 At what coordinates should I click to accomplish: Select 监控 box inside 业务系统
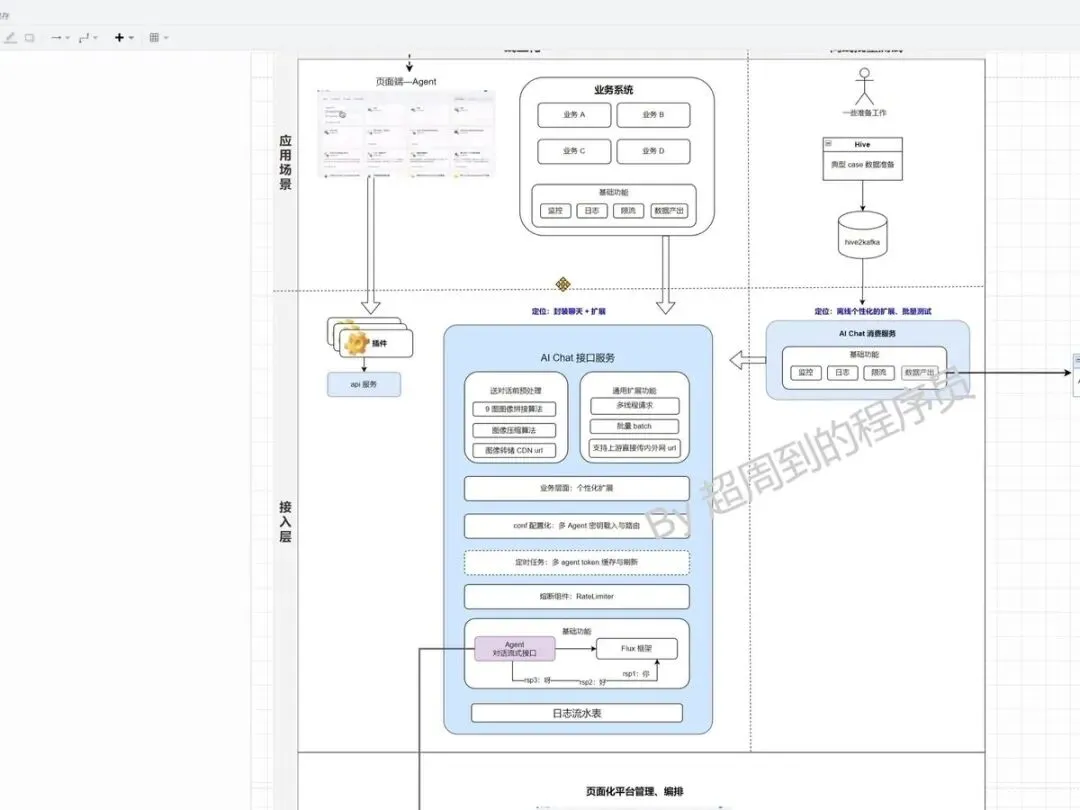[x=555, y=211]
